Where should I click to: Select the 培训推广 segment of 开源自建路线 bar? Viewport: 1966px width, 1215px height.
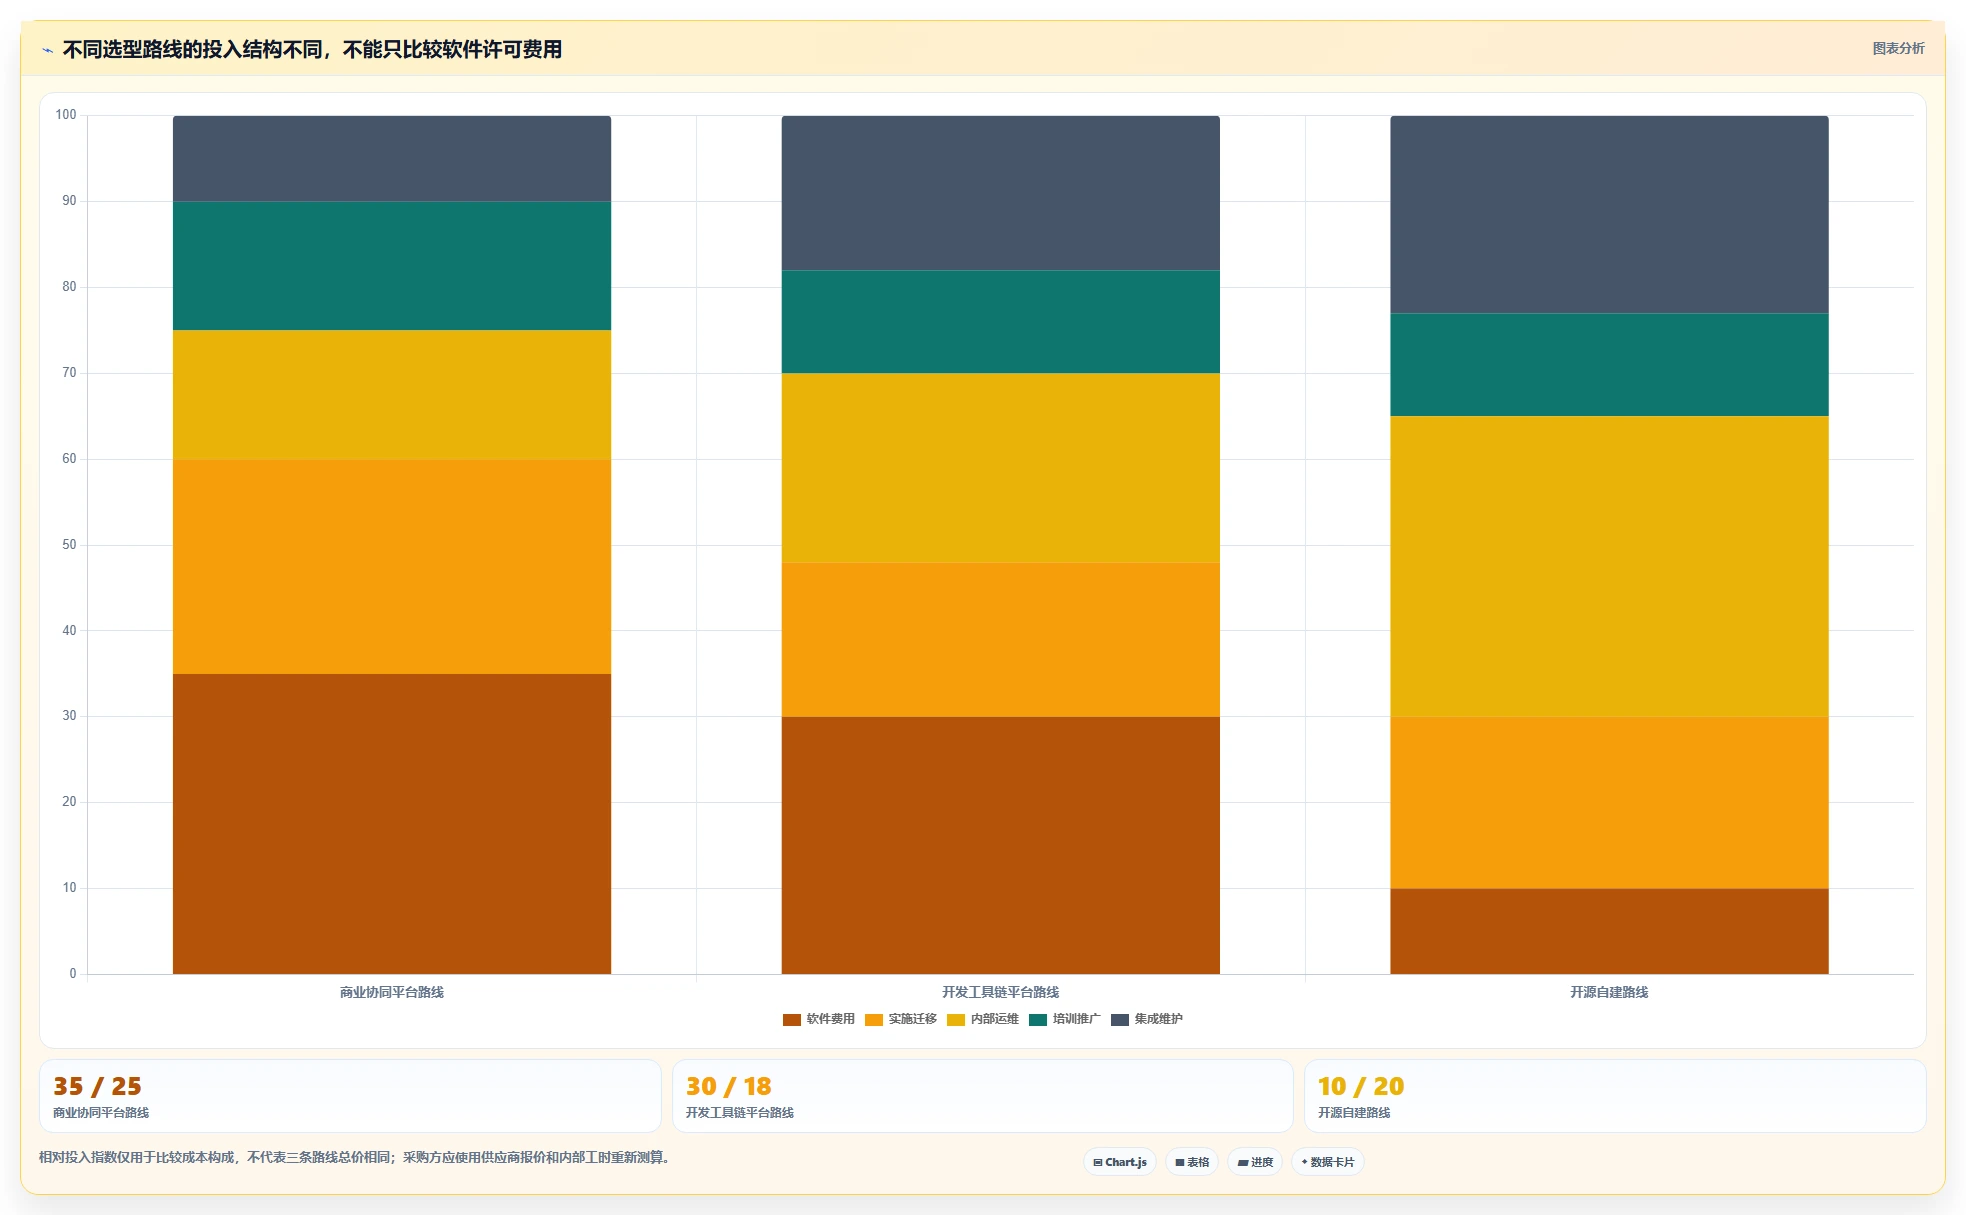(1609, 365)
